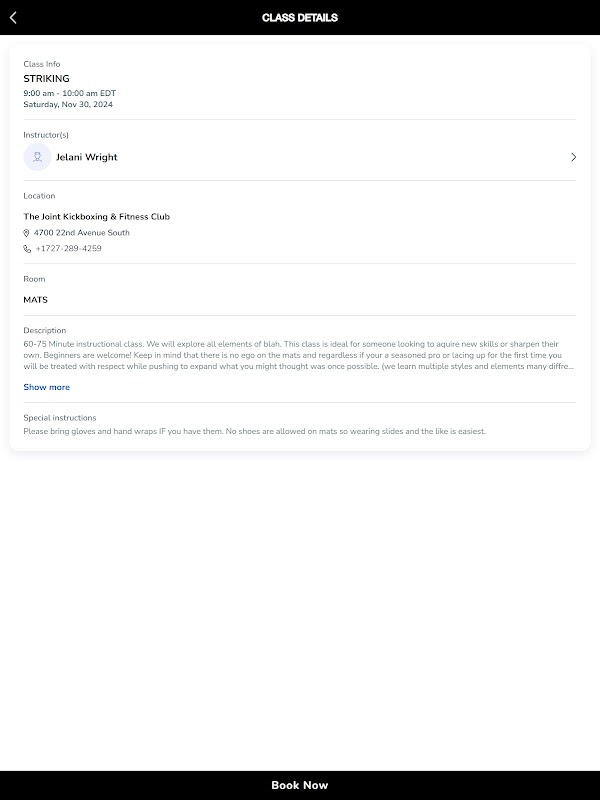
Task: Click the map pin icon beside address
Action: tap(27, 233)
